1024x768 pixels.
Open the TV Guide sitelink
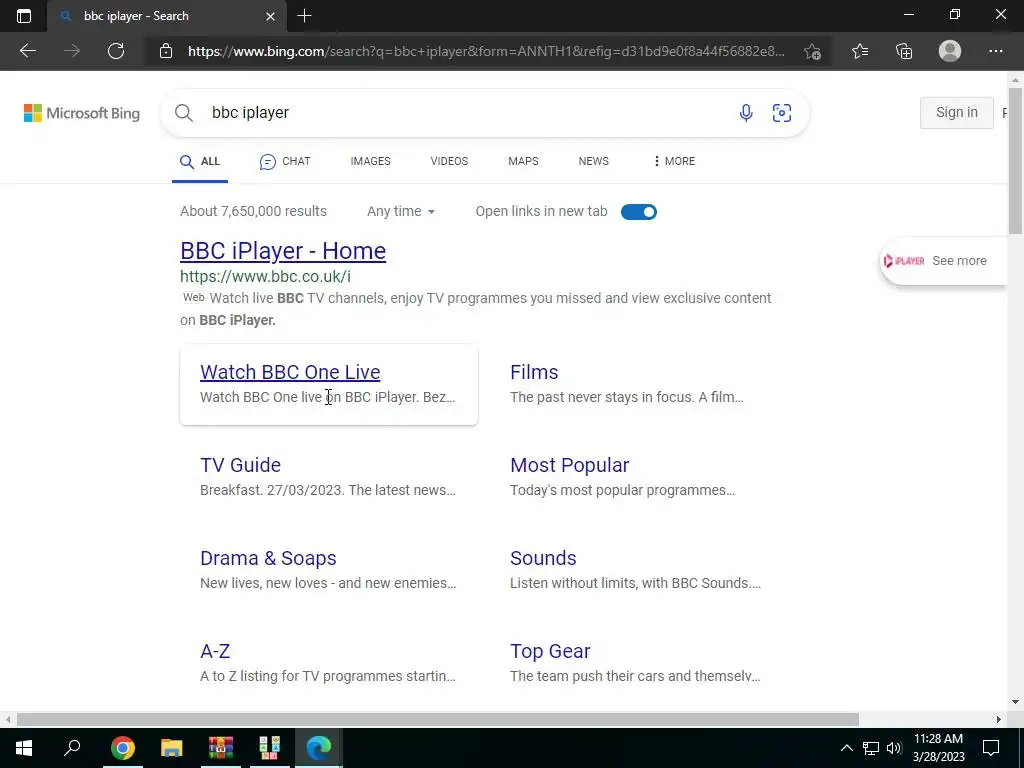(x=240, y=465)
